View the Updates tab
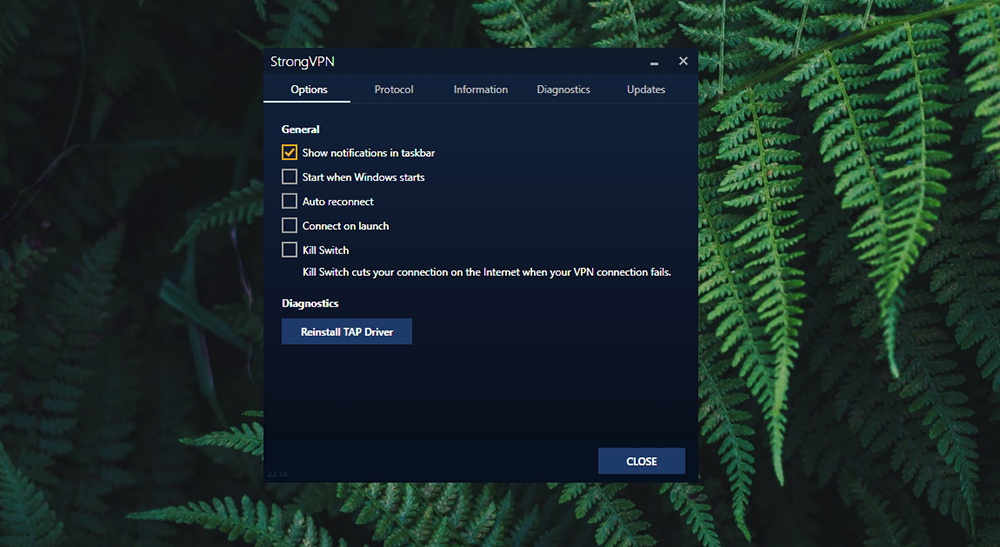Screen dimensions: 1000x547 click(x=645, y=89)
